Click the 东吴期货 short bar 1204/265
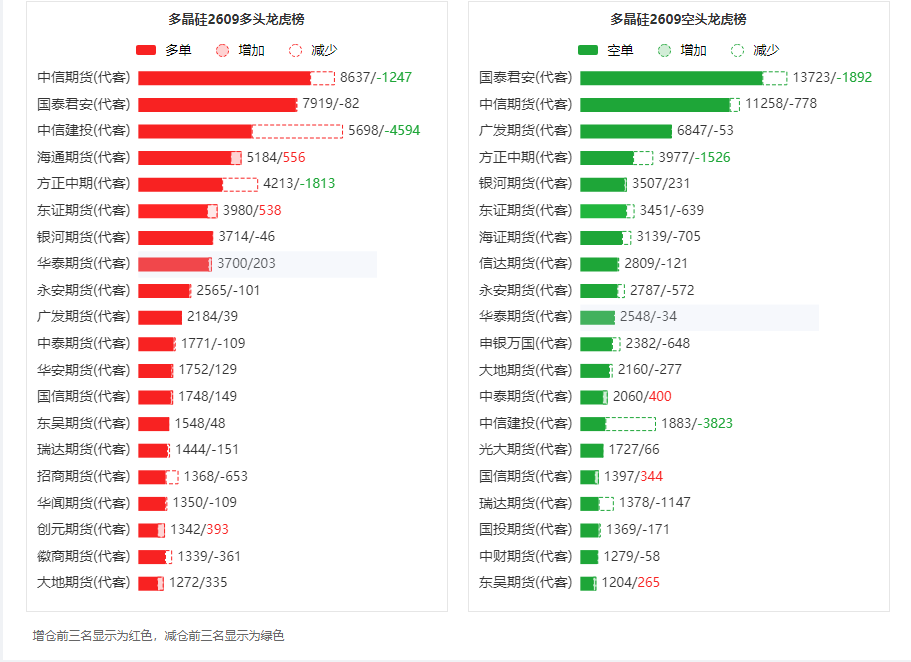The width and height of the screenshot is (911, 662). point(589,584)
